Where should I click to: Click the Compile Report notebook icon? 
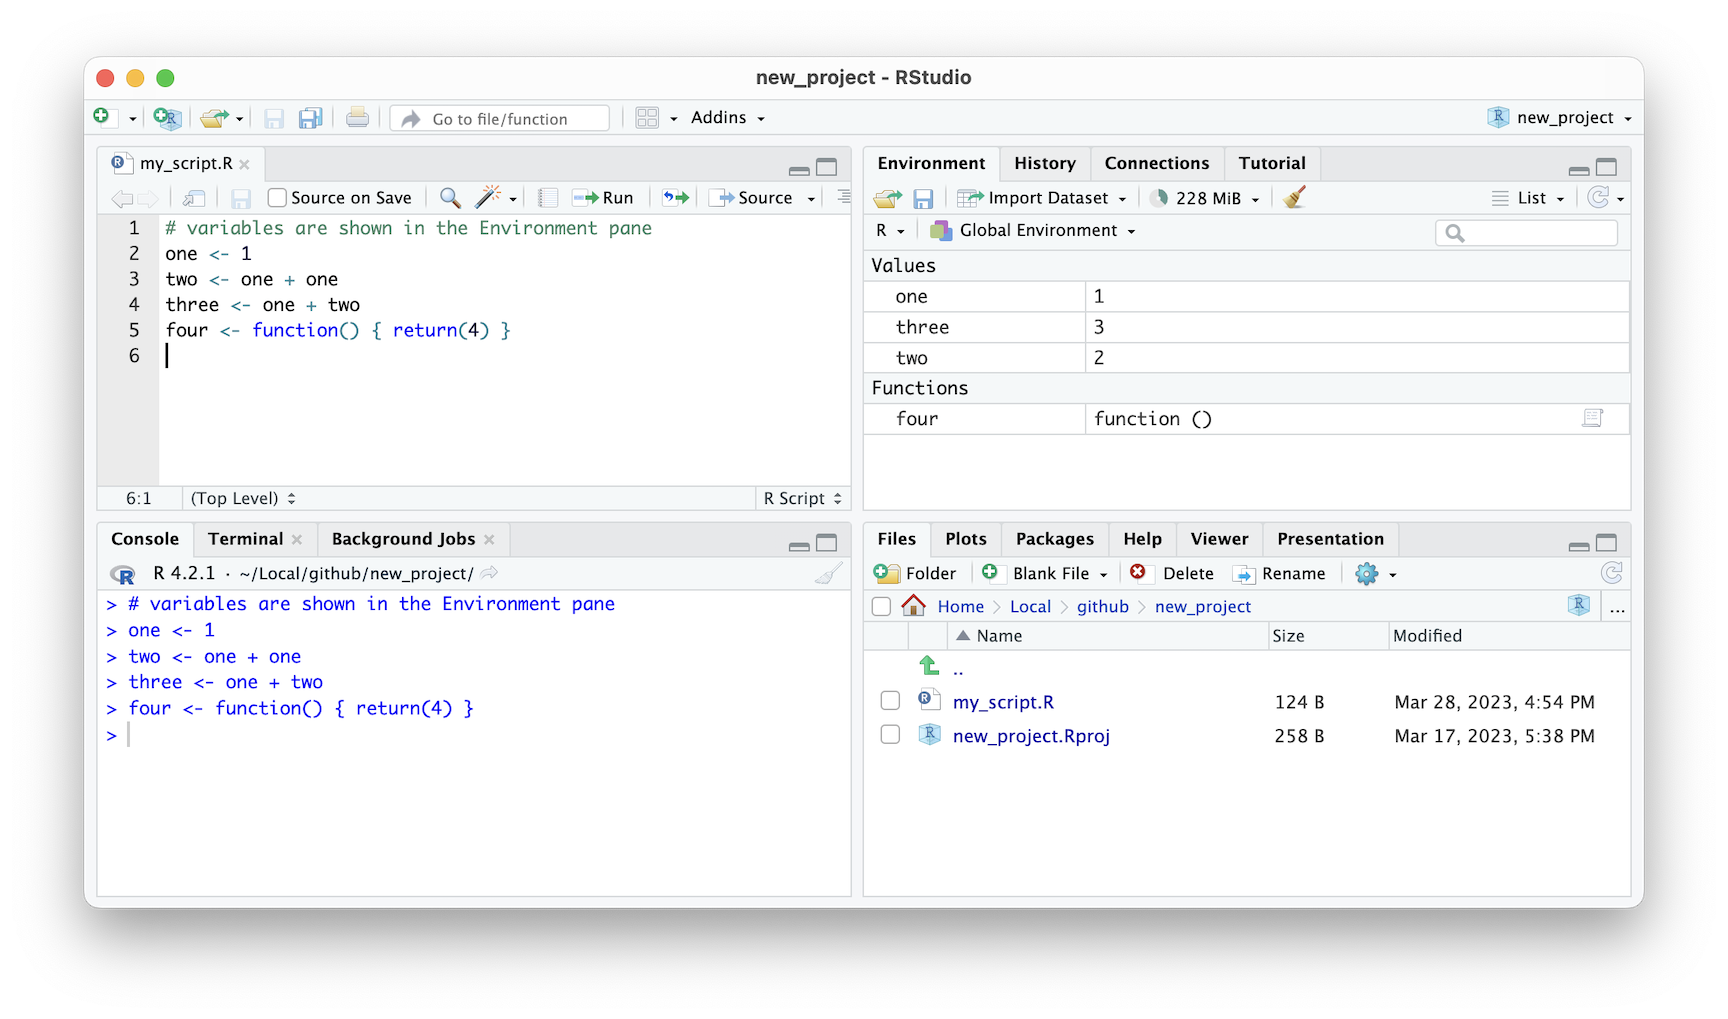click(x=548, y=198)
